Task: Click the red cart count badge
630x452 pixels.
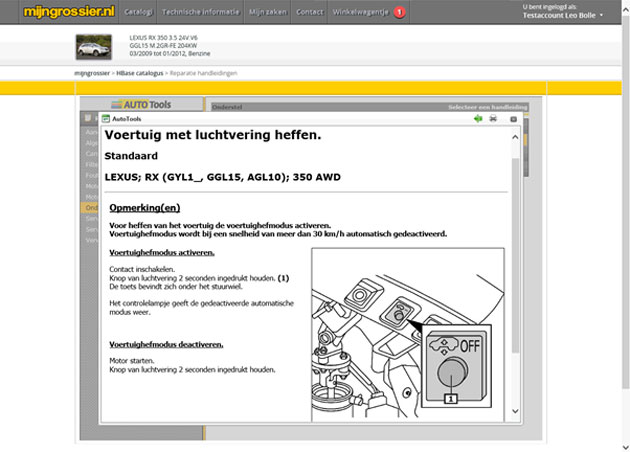Action: point(399,12)
